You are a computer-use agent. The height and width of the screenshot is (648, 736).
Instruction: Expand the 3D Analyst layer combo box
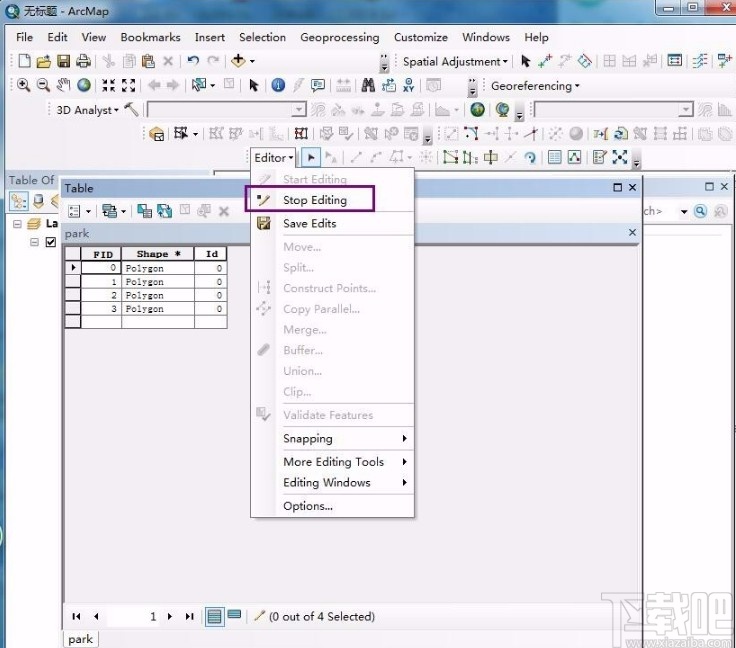coord(298,110)
